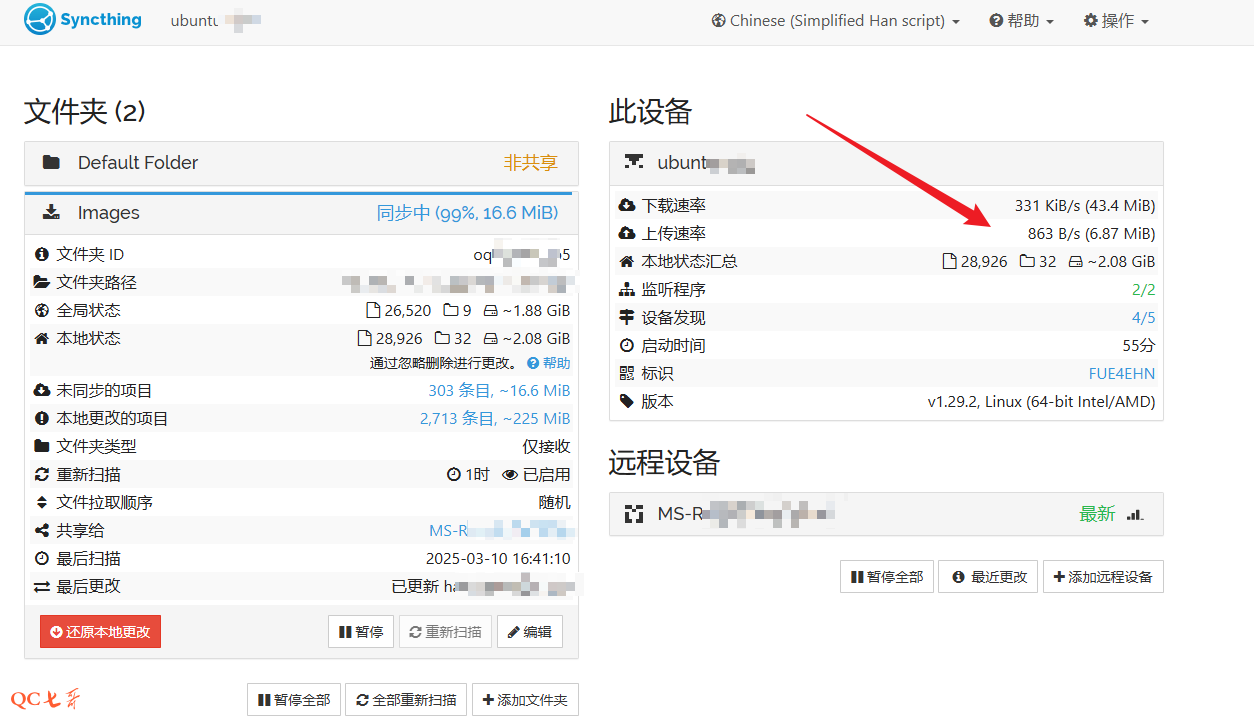Screen dimensions: 1254x721
Task: Pause the Images folder with 暂停 button
Action: 361,632
